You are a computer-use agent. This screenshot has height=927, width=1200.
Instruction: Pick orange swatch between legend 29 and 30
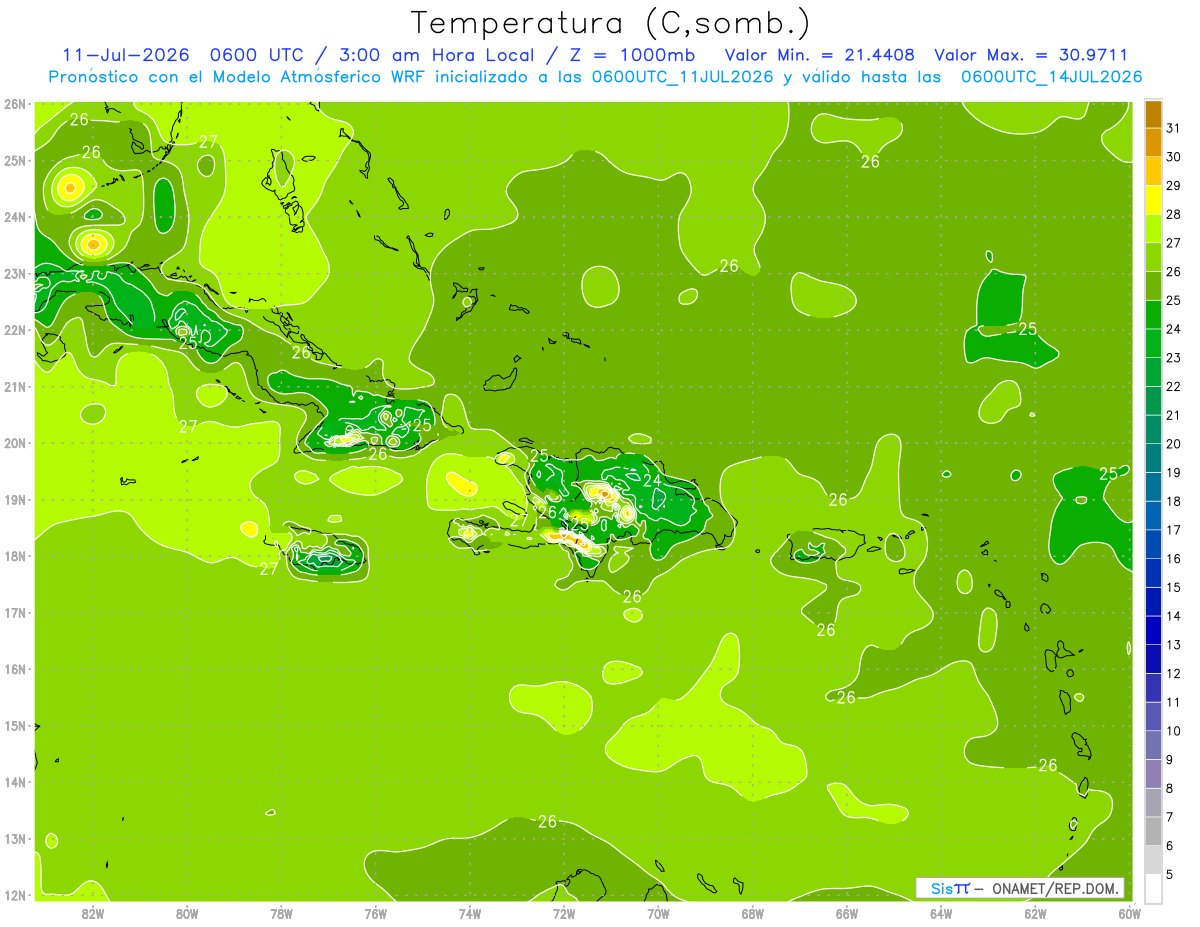pos(1153,172)
